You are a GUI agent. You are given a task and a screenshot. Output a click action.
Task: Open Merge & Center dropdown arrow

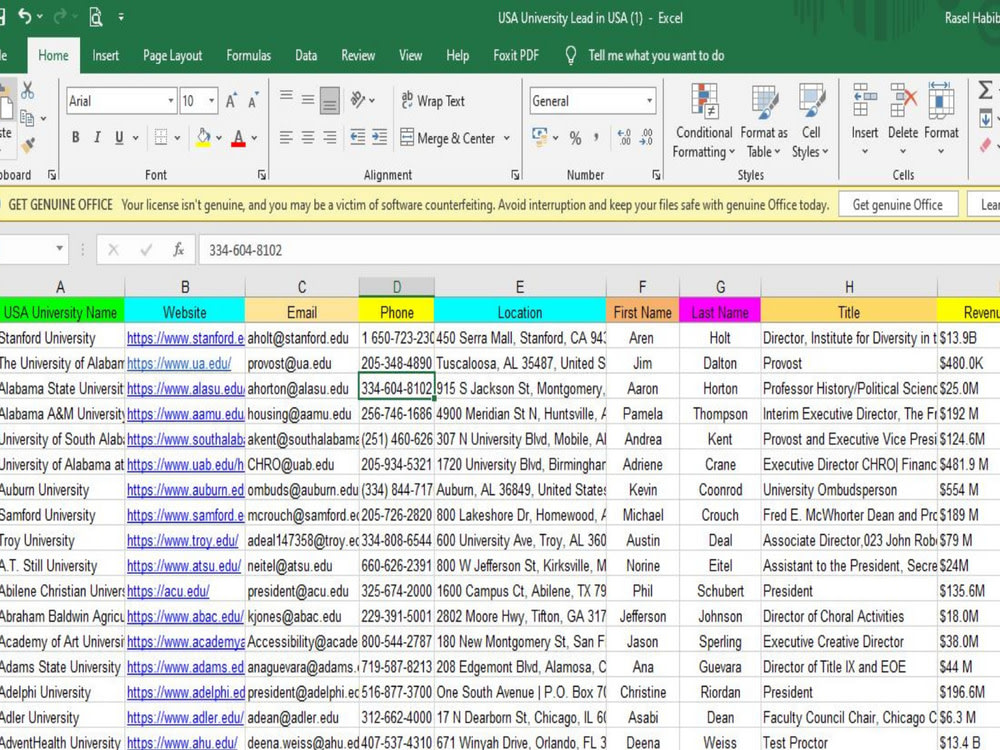(x=507, y=138)
